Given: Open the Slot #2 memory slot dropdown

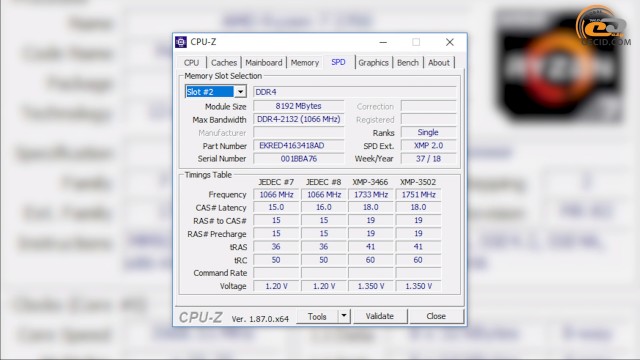Looking at the screenshot, I should click(216, 92).
